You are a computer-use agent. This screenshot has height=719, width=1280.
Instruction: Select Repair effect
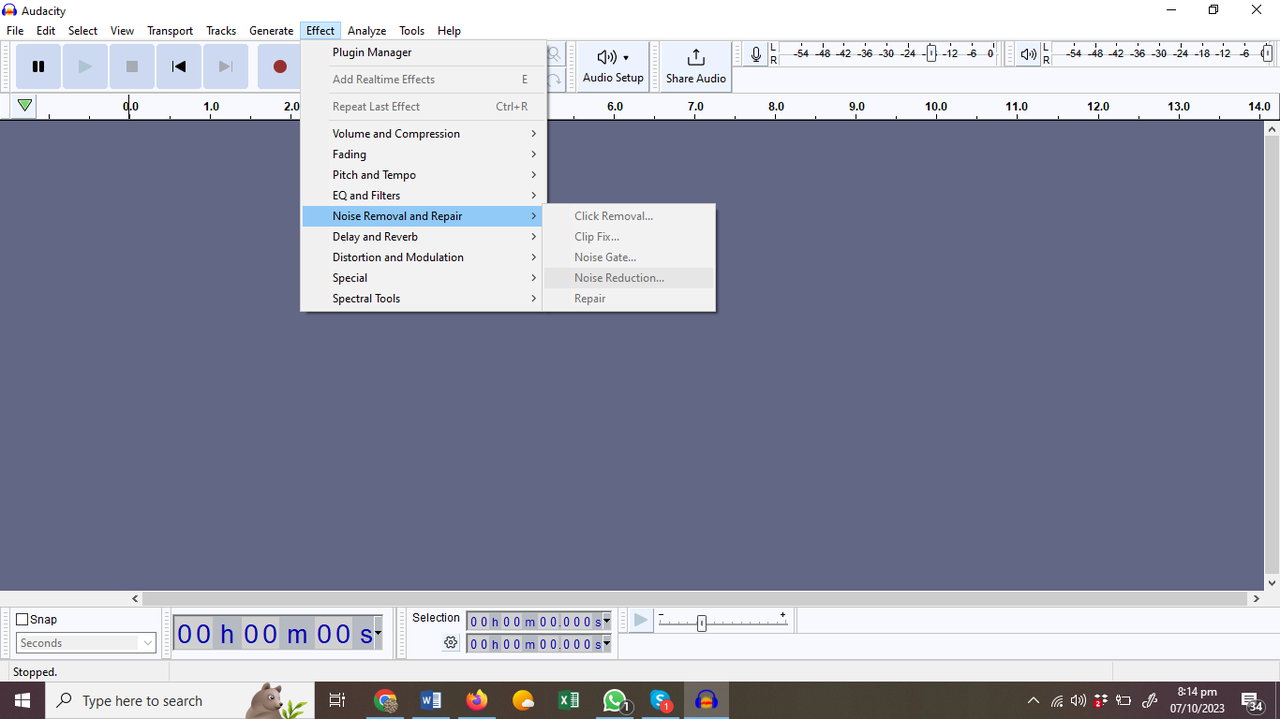point(629,299)
